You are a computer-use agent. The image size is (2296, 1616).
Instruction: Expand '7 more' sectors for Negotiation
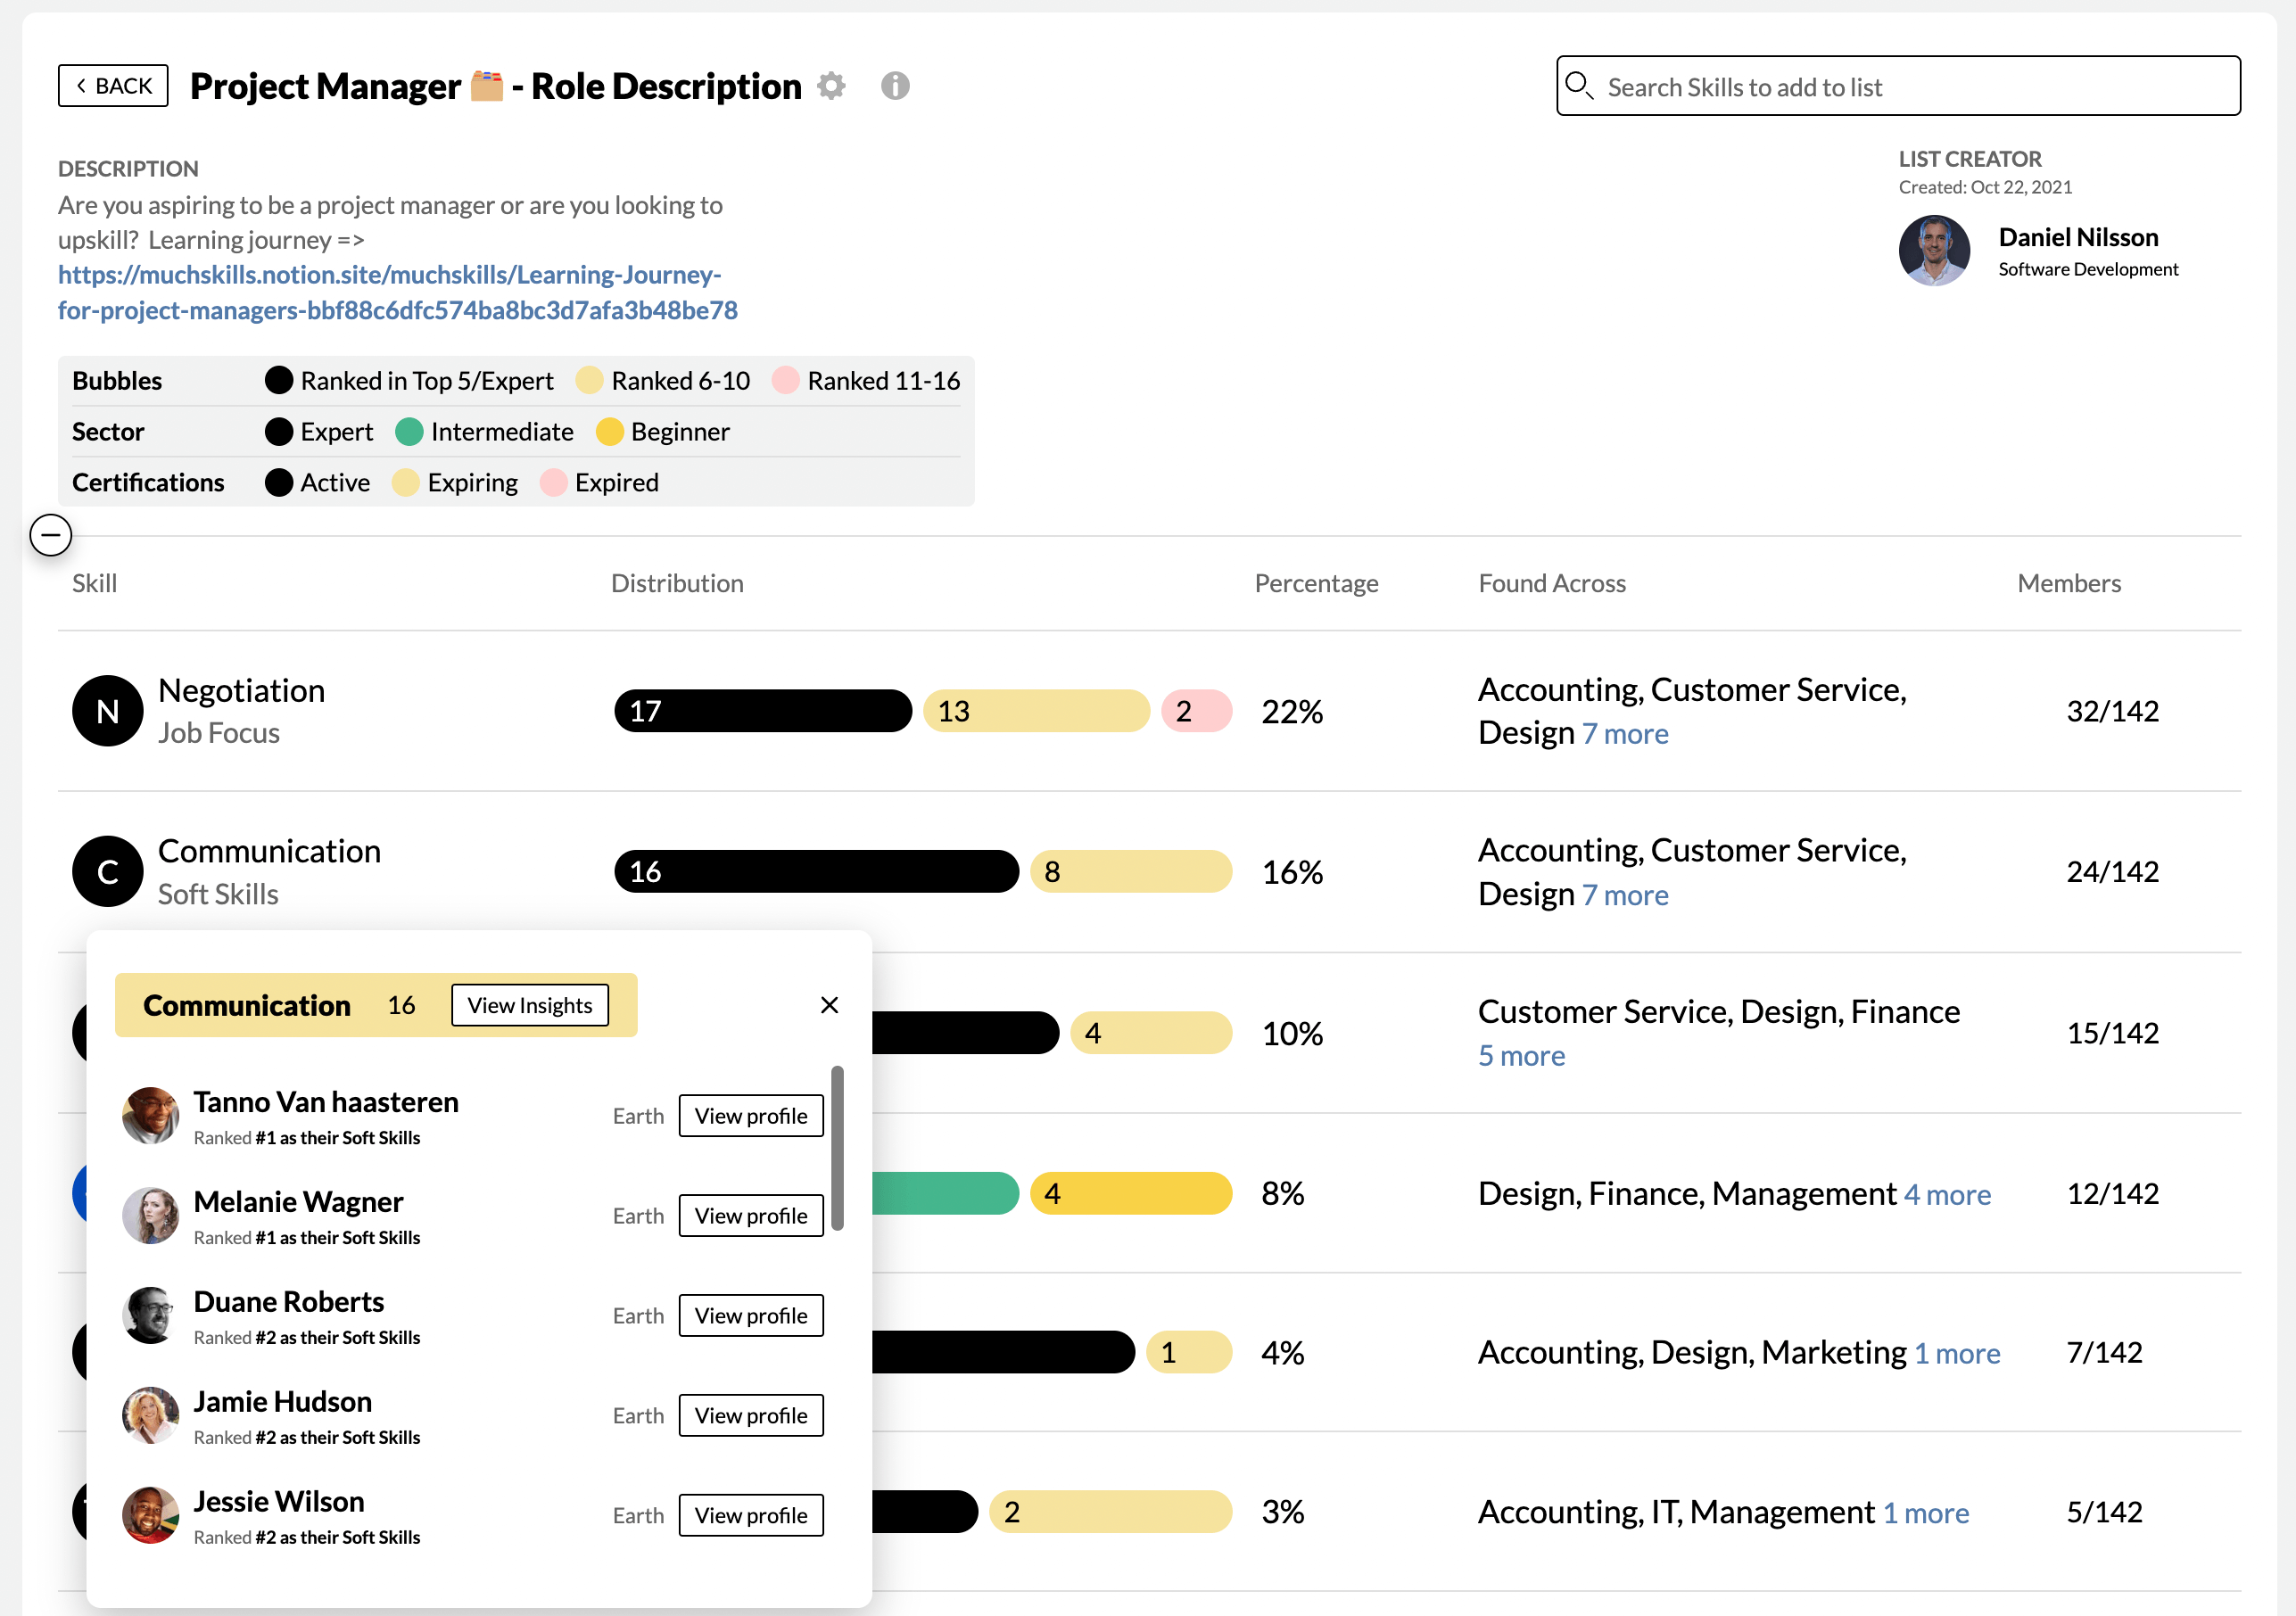pos(1625,734)
